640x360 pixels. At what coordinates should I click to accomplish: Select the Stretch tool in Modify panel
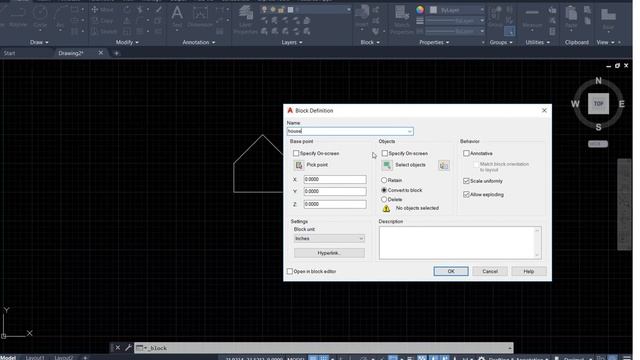(104, 31)
